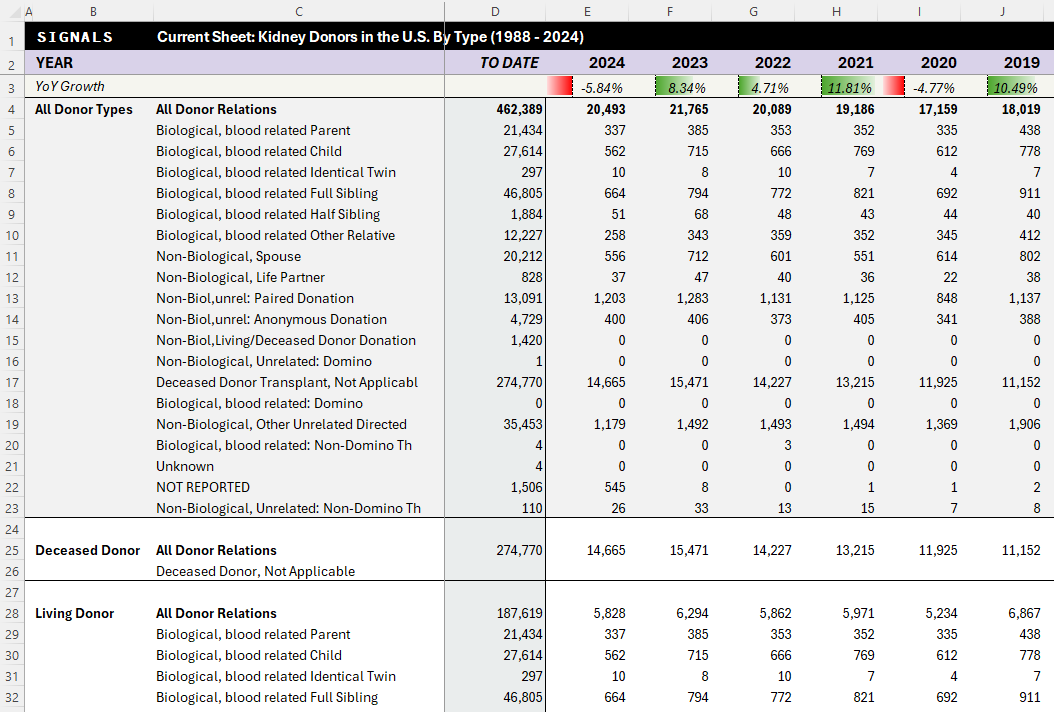
Task: Select the YoY Growth label
Action: [x=70, y=86]
